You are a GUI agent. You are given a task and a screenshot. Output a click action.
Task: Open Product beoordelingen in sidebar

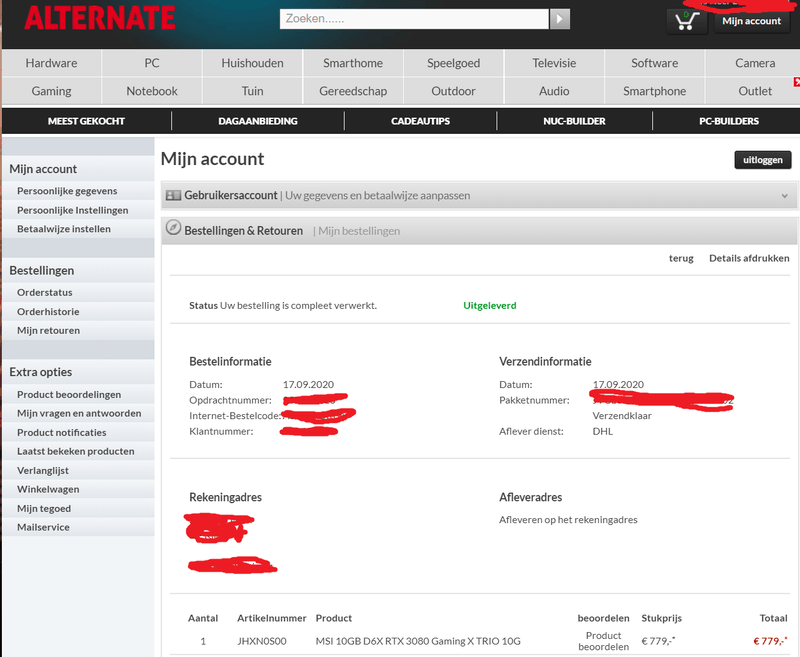[69, 395]
